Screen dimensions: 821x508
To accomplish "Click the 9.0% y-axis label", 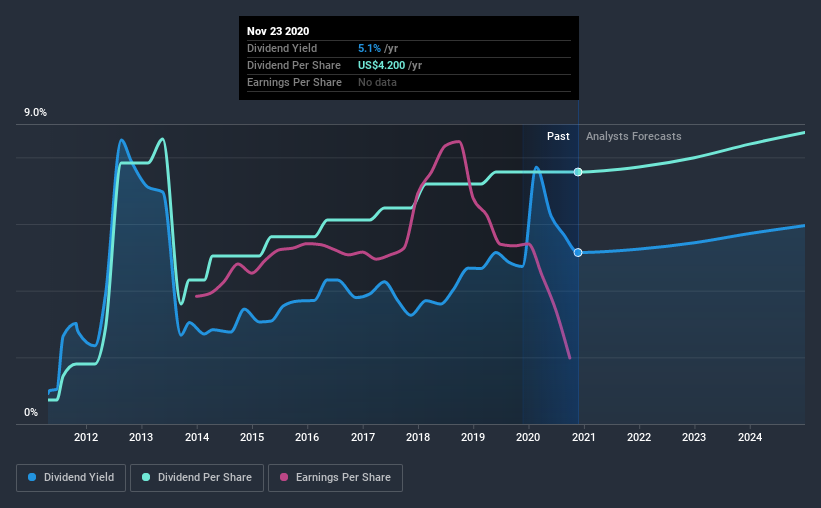I will click(x=35, y=113).
